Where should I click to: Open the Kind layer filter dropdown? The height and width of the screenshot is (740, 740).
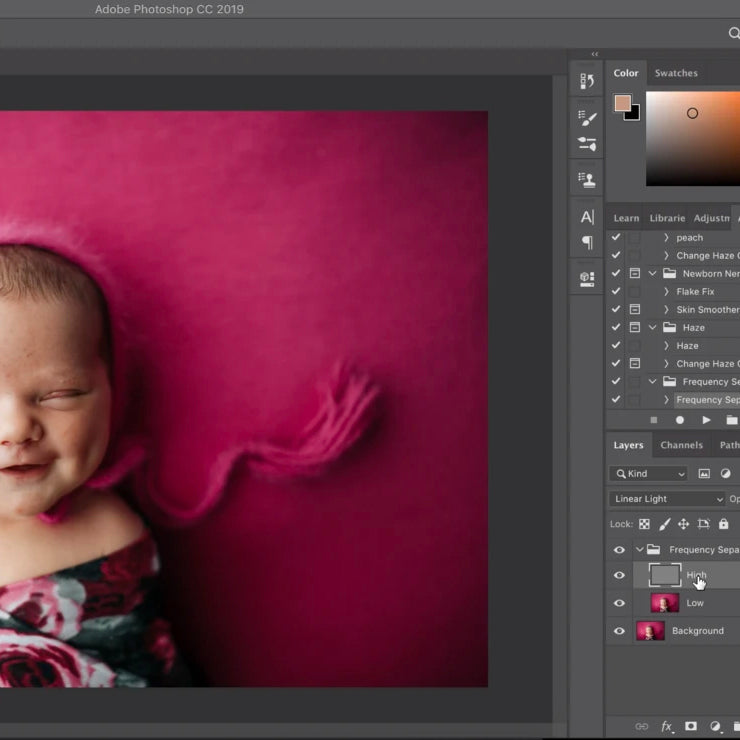point(650,474)
